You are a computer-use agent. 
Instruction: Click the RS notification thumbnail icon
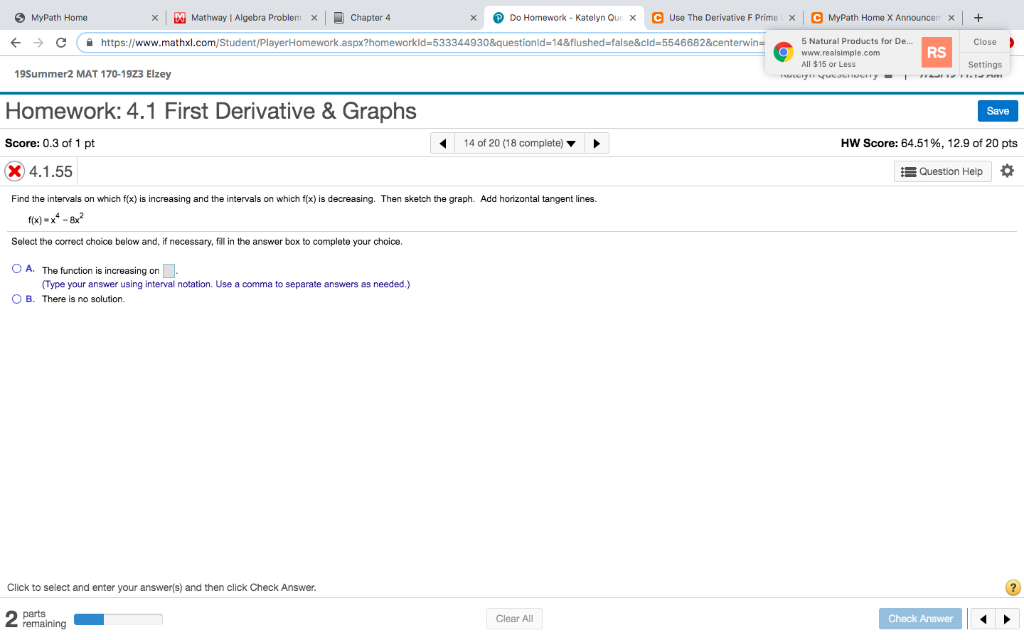coord(935,51)
